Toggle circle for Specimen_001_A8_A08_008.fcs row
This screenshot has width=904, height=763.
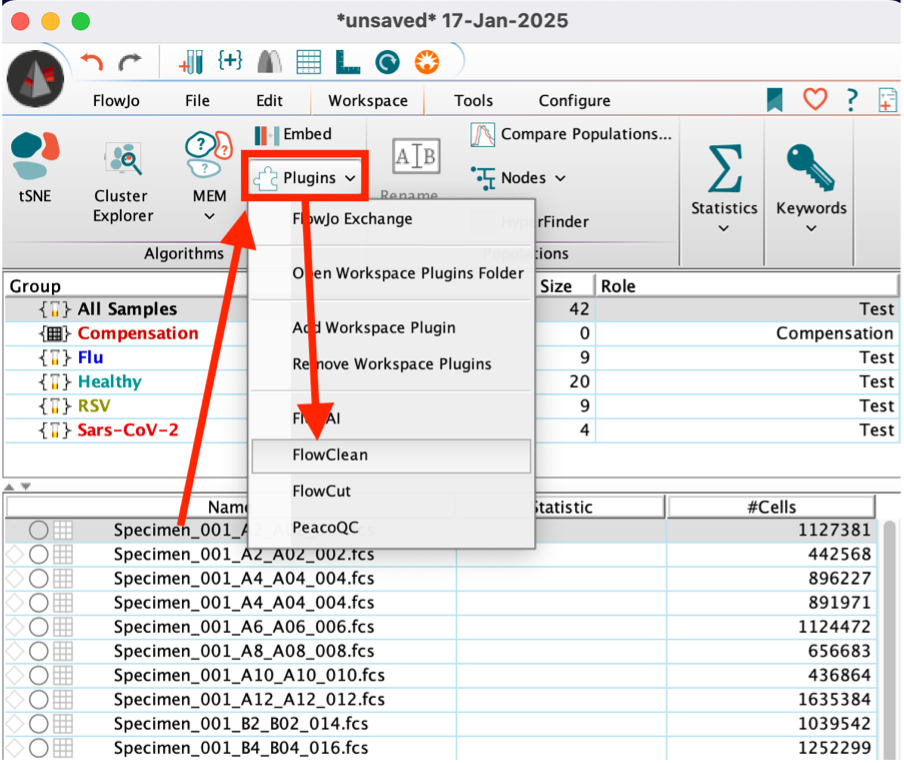coord(39,651)
